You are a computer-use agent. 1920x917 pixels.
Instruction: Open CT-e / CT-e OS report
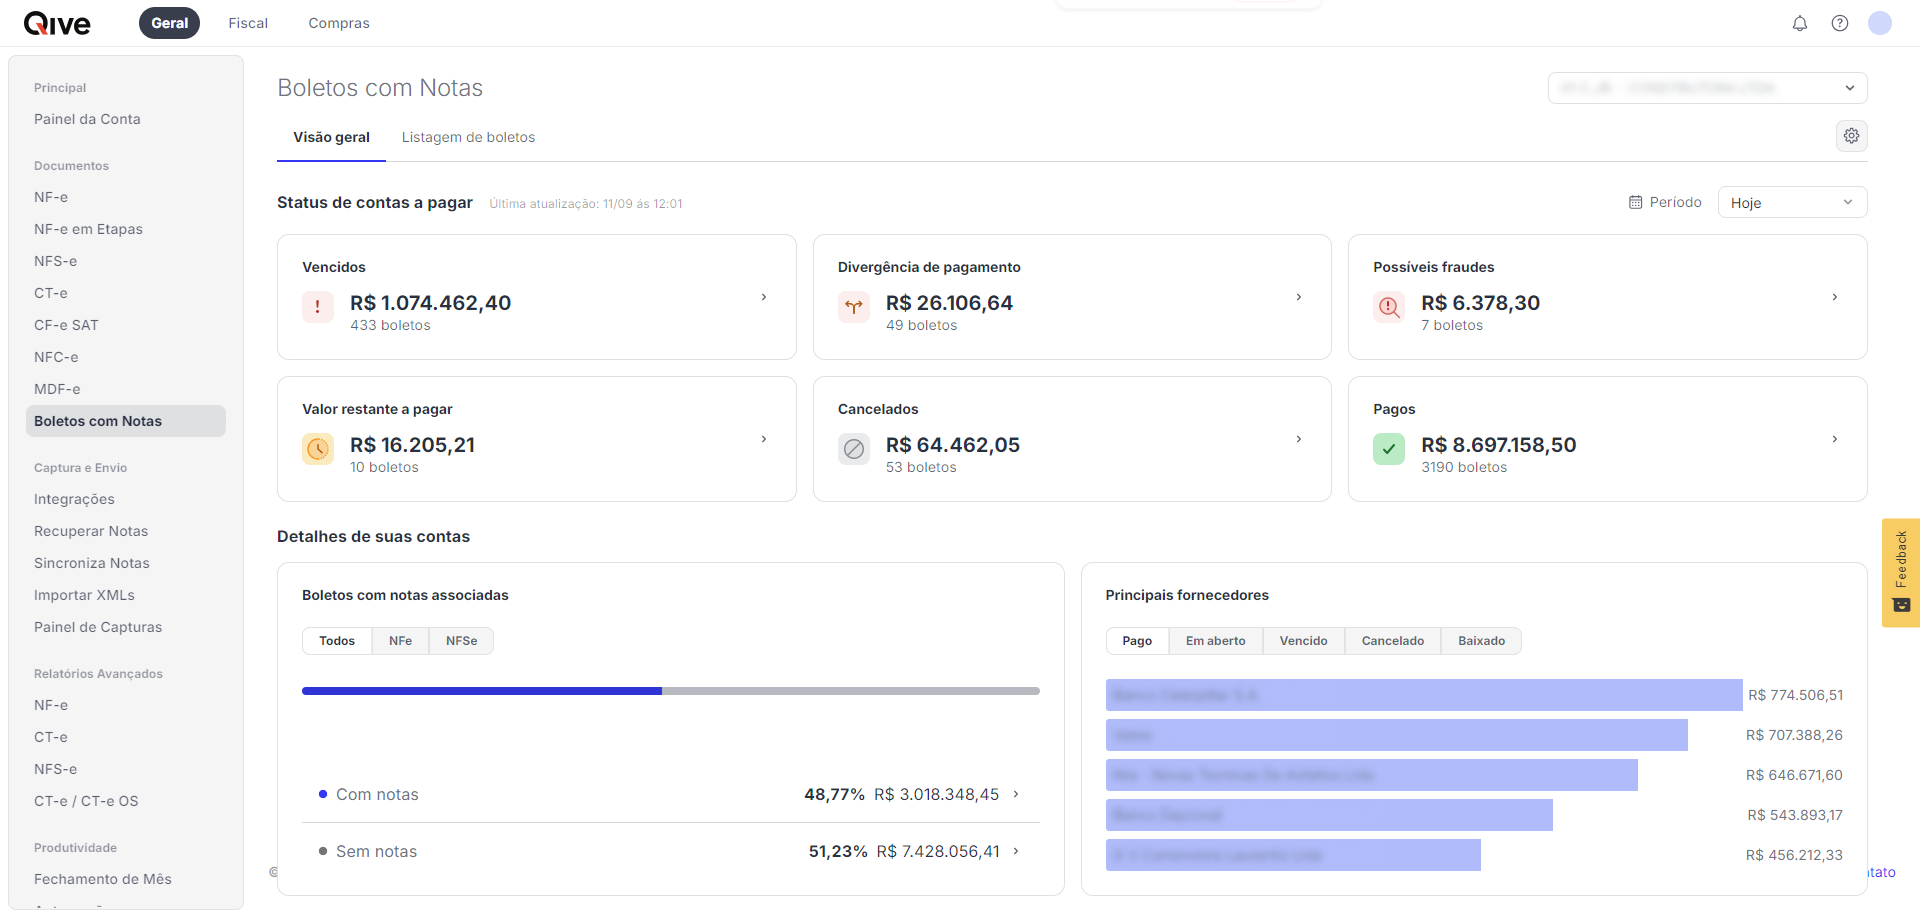[126, 801]
